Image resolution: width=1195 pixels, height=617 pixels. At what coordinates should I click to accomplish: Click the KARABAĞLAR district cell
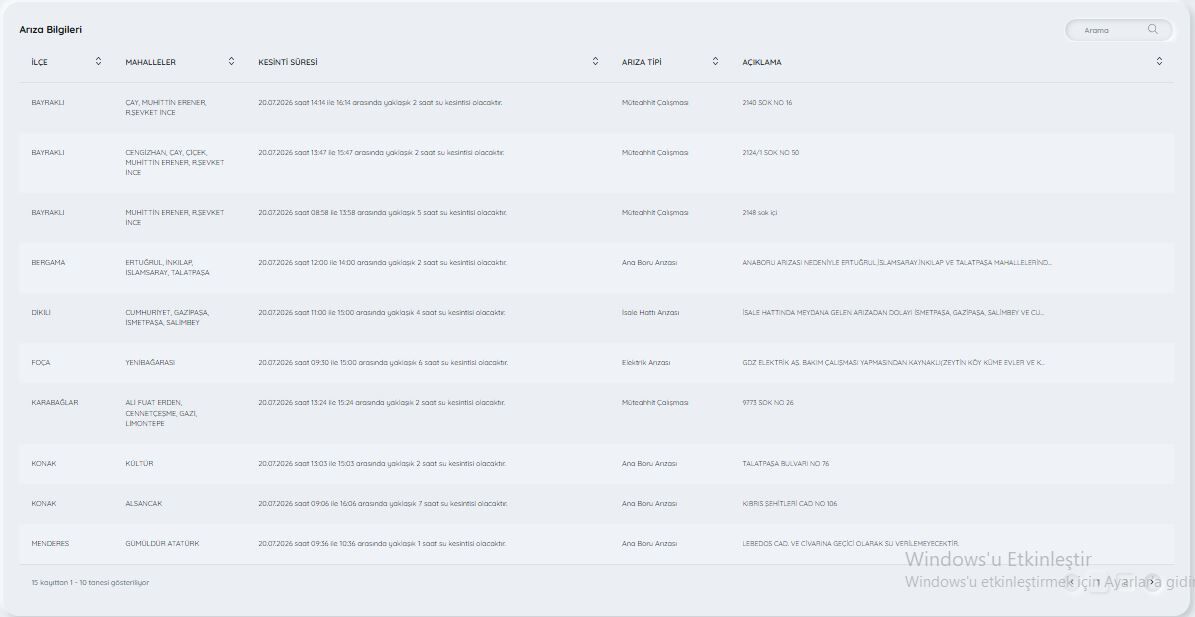tap(55, 402)
